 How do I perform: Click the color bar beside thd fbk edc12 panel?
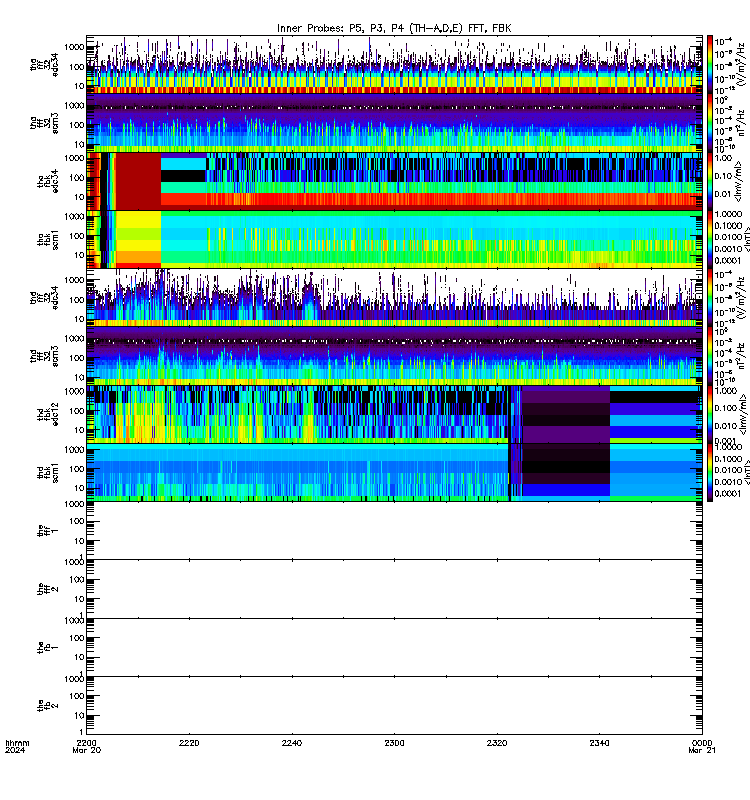tap(709, 414)
